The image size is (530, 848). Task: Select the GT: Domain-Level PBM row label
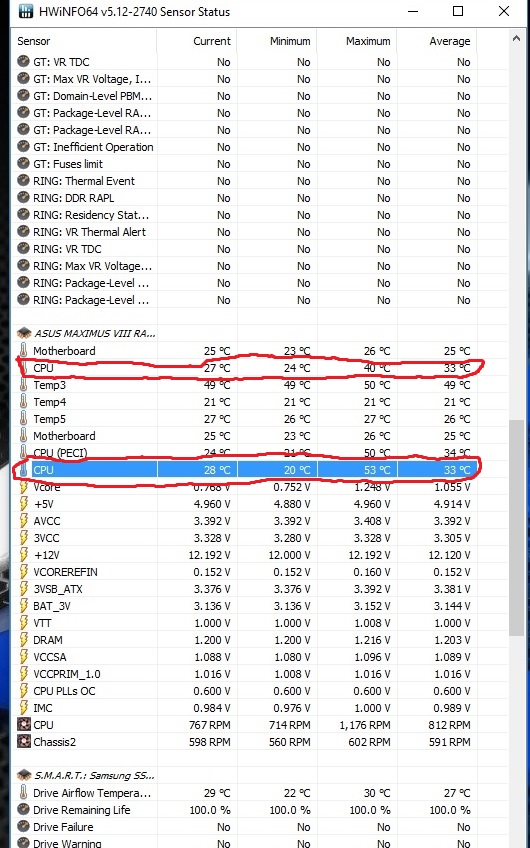point(93,96)
